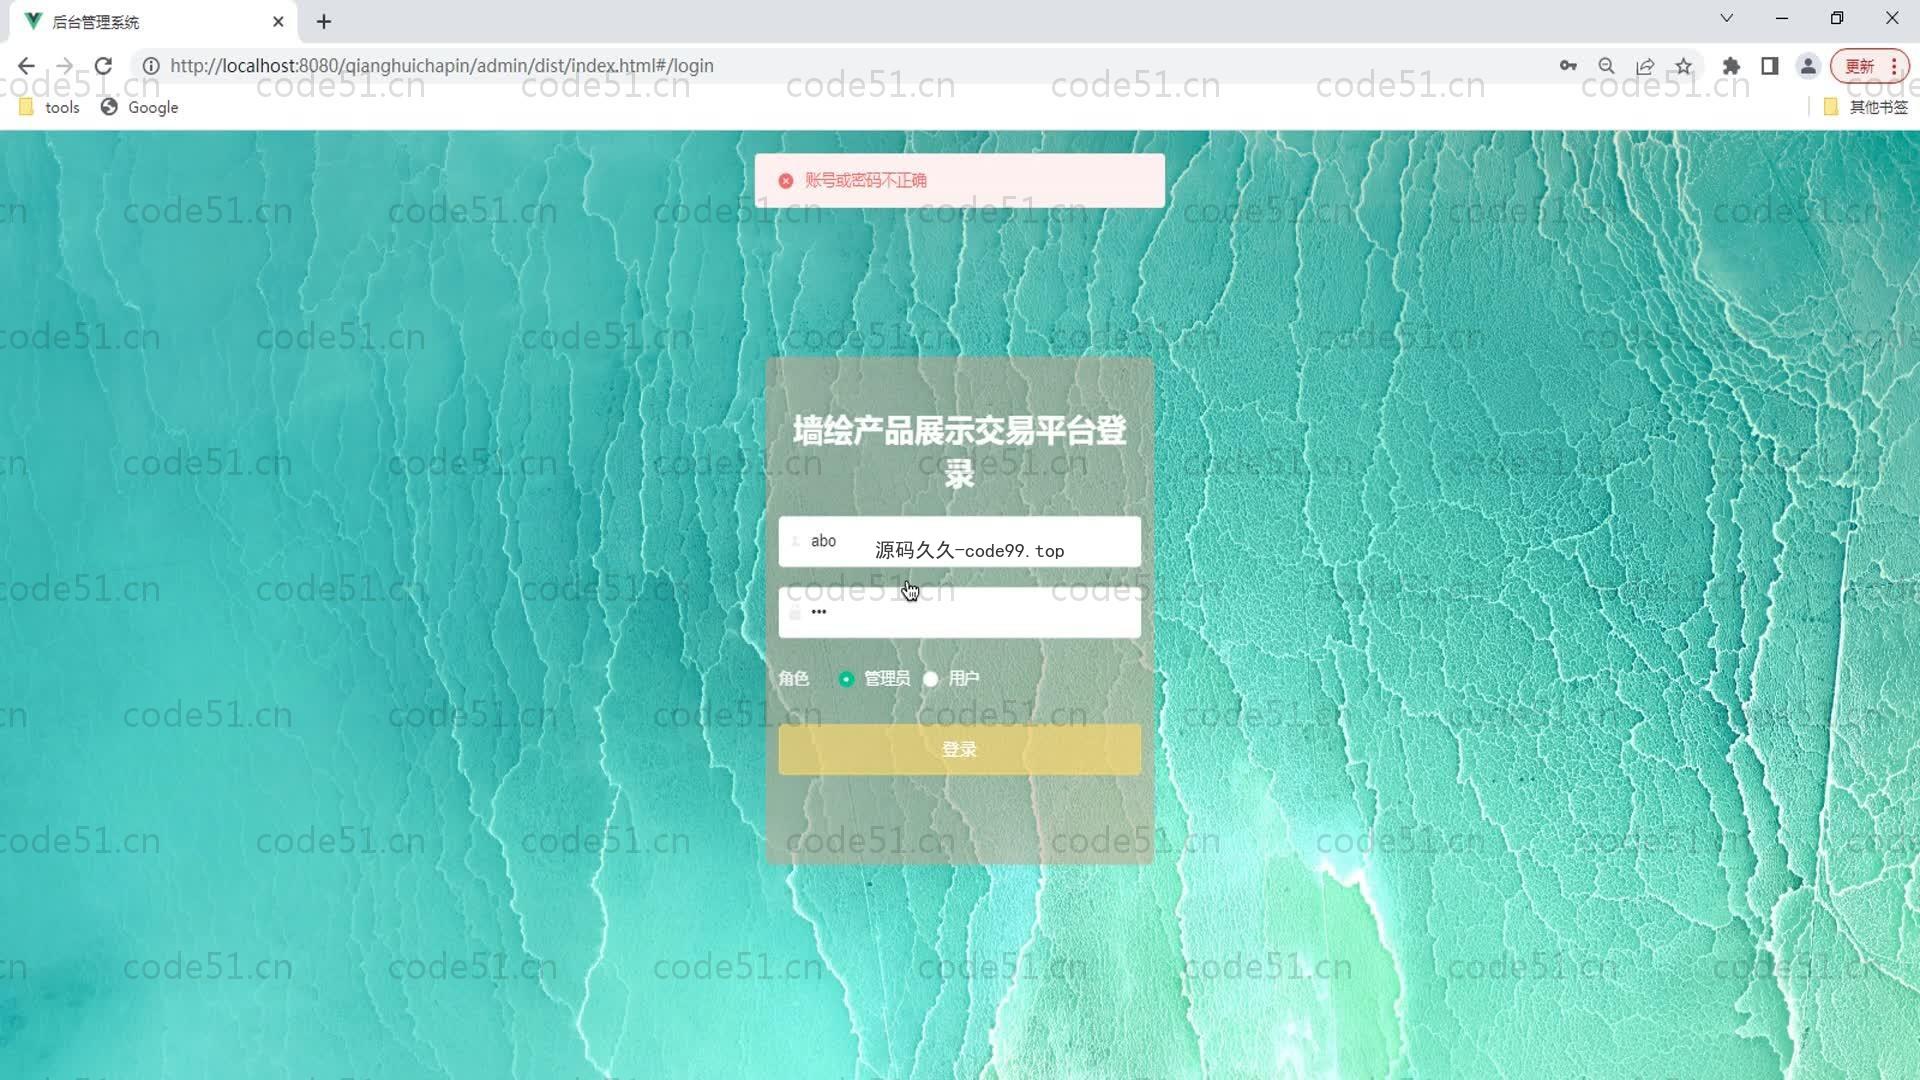
Task: Expand the tab search chevron
Action: coord(1726,18)
